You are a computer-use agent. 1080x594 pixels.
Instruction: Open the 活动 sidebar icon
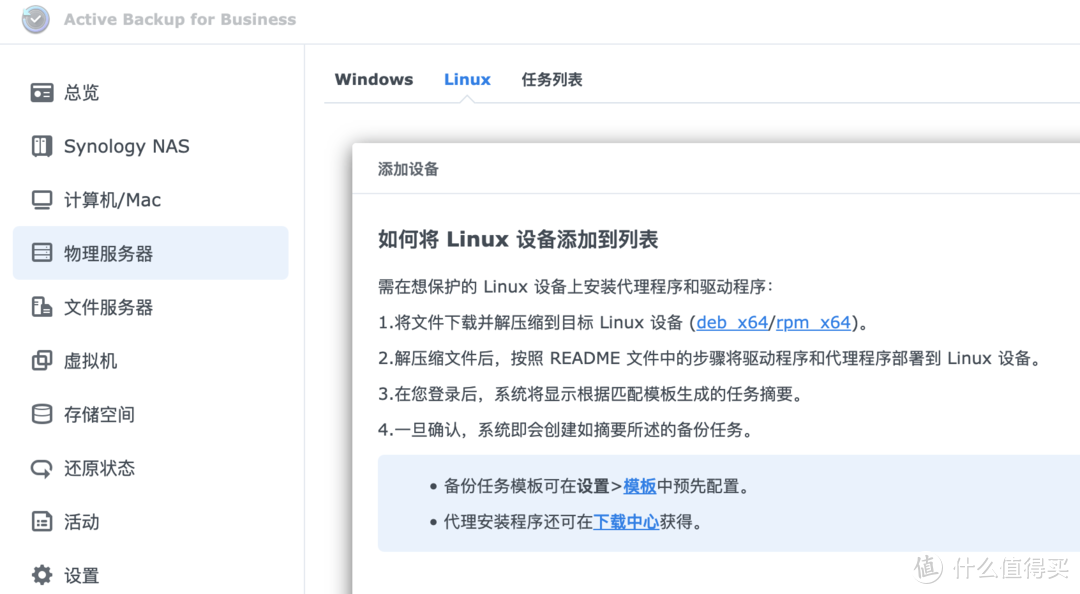tap(41, 521)
